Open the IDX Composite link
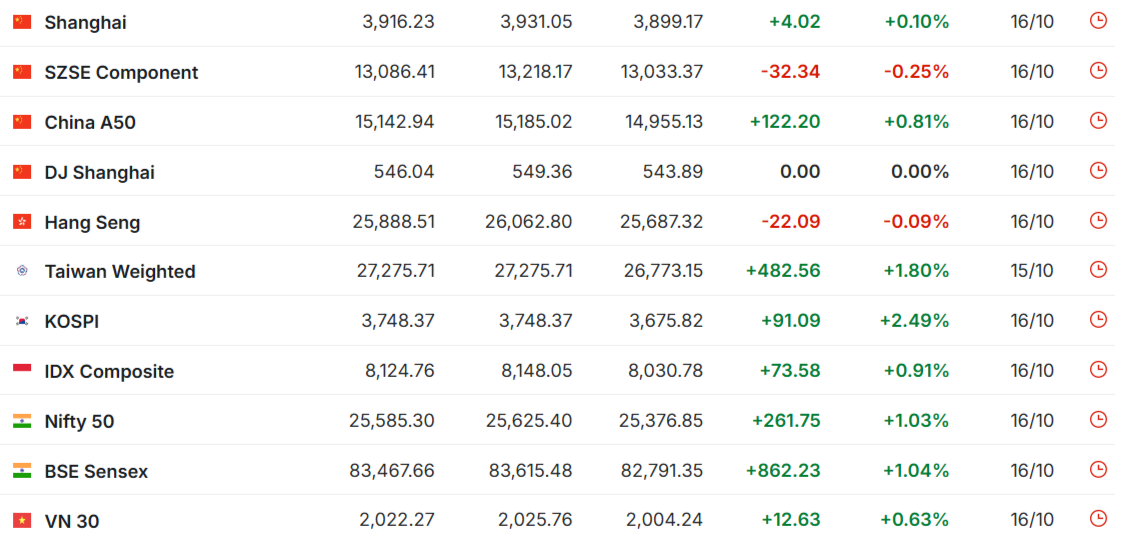The height and width of the screenshot is (539, 1121). click(x=109, y=371)
